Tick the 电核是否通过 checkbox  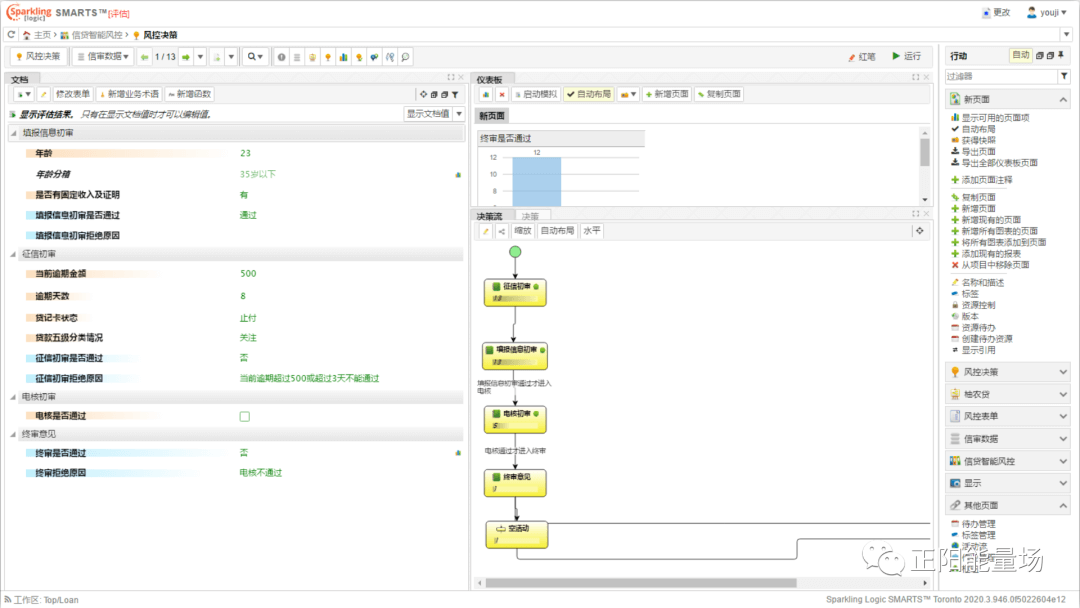tap(245, 417)
